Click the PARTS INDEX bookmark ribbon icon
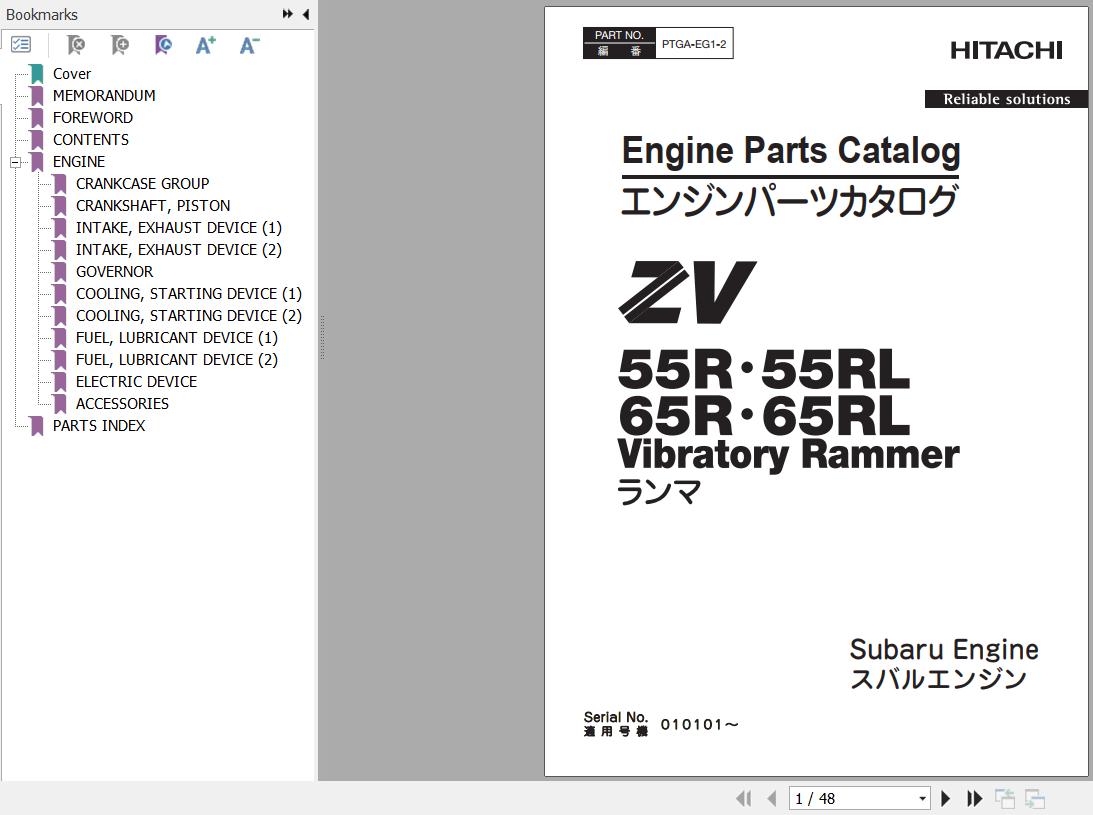This screenshot has width=1093, height=815. (37, 426)
